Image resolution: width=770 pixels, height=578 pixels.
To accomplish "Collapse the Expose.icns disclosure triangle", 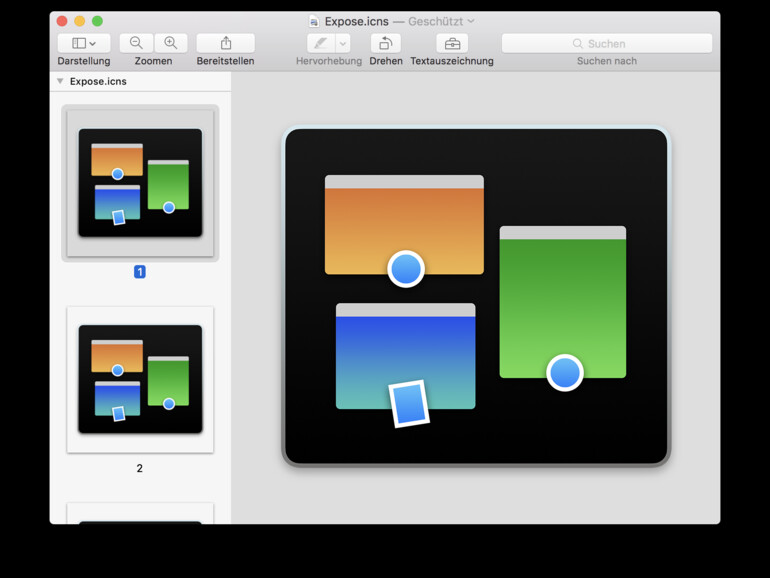I will (60, 81).
